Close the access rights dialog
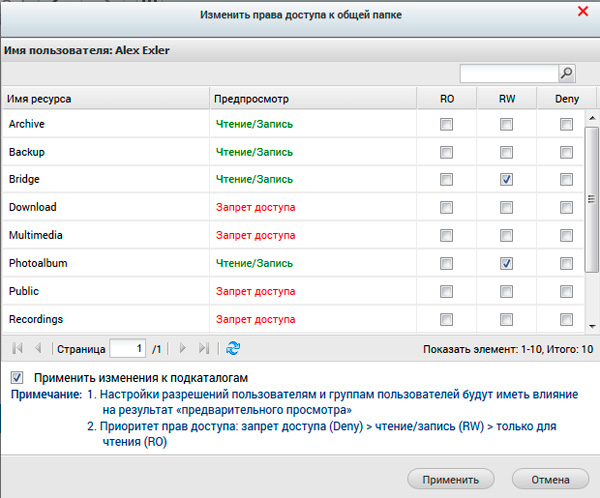The width and height of the screenshot is (600, 498). [582, 12]
